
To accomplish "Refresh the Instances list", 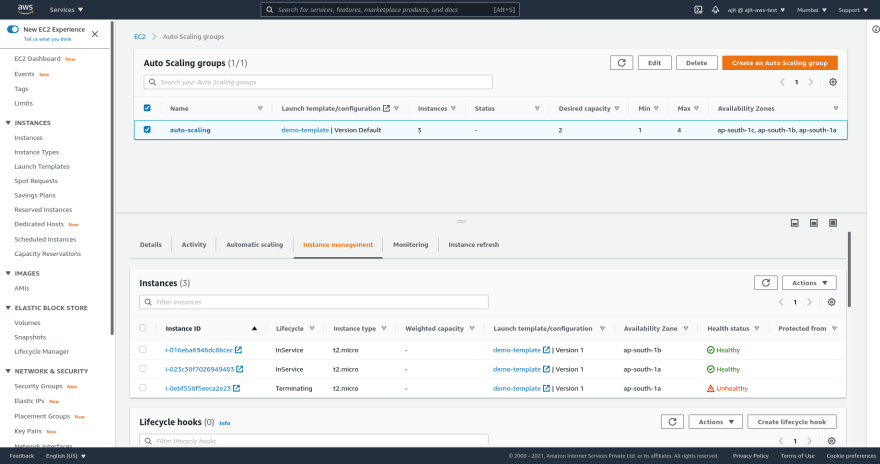I will coord(766,283).
